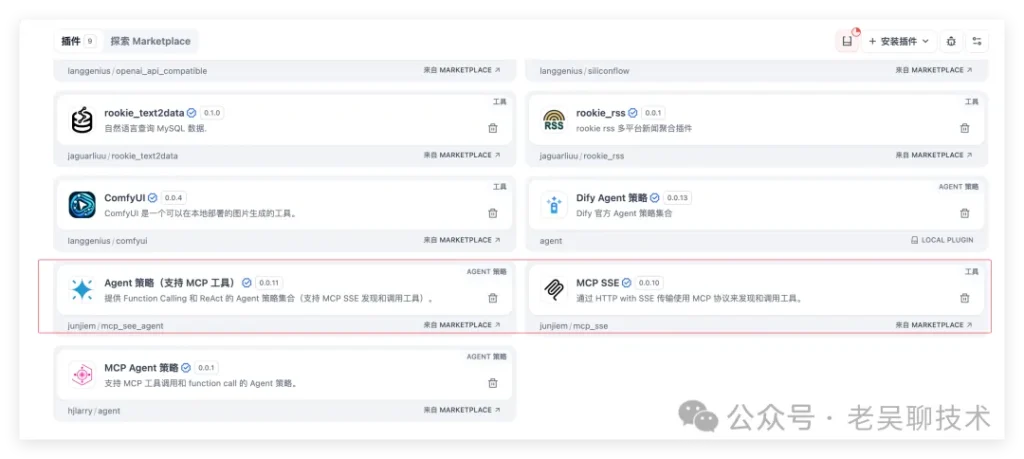Open 来自 MARKETPLACE link under rookie_text2data
Viewport: 1024px width, 459px height.
click(462, 155)
